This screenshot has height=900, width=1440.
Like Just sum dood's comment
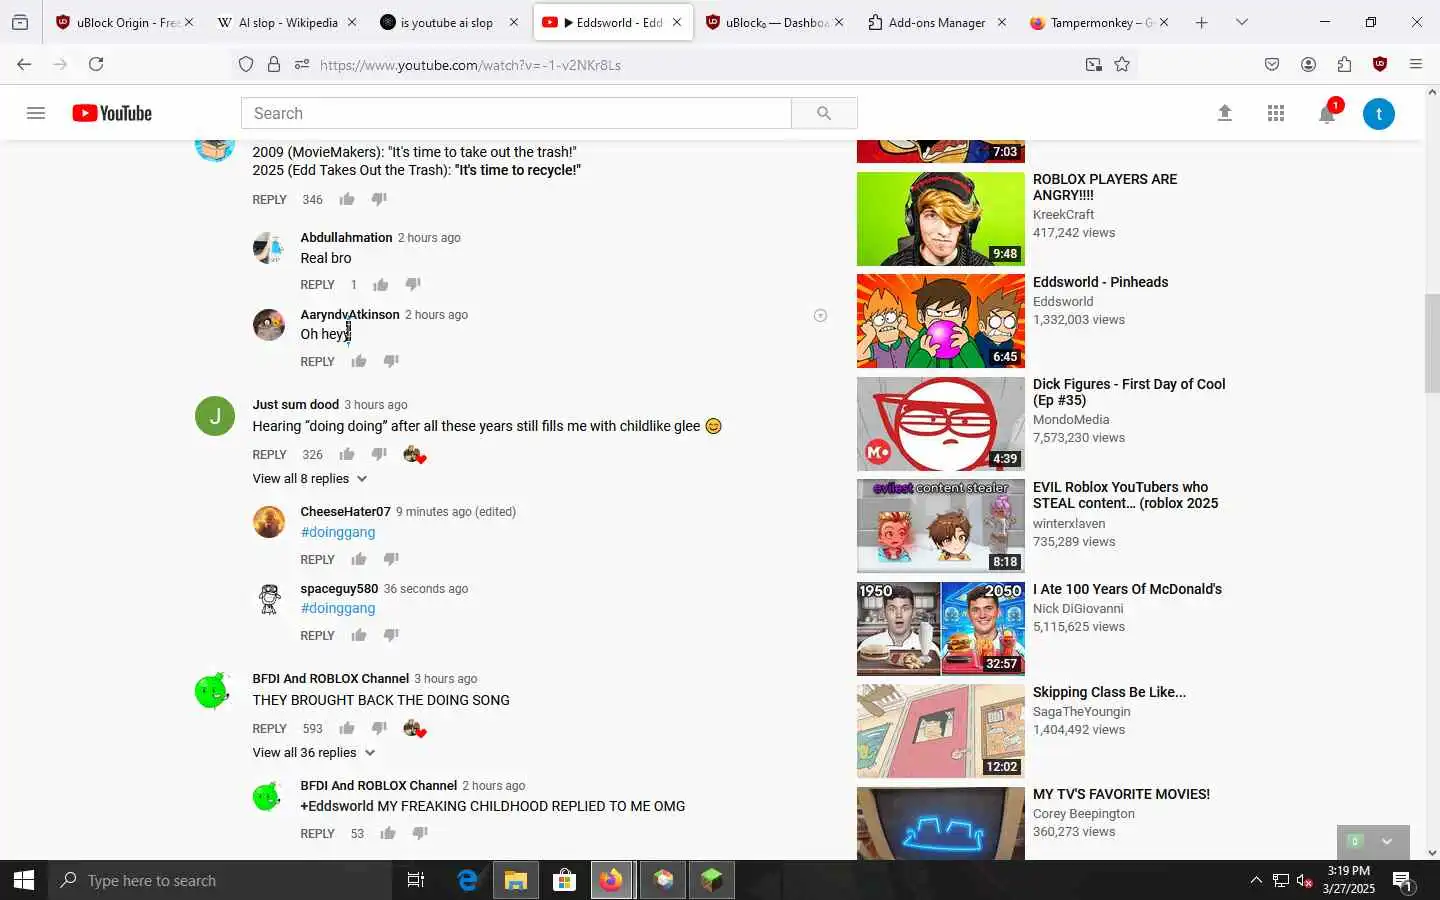pyautogui.click(x=347, y=454)
